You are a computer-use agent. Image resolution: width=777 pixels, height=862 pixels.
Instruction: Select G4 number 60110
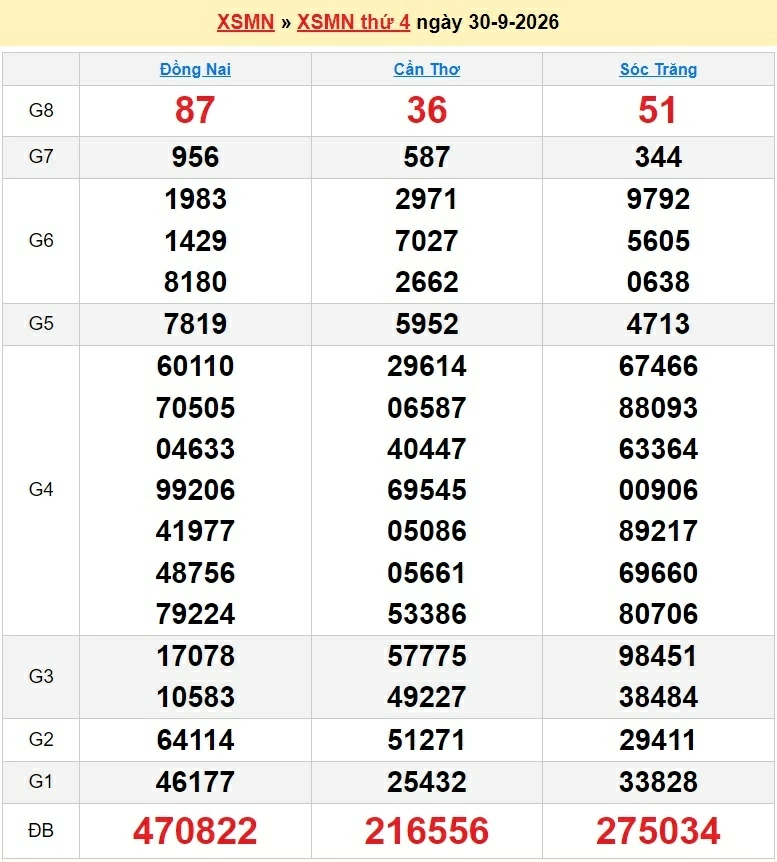(x=195, y=366)
